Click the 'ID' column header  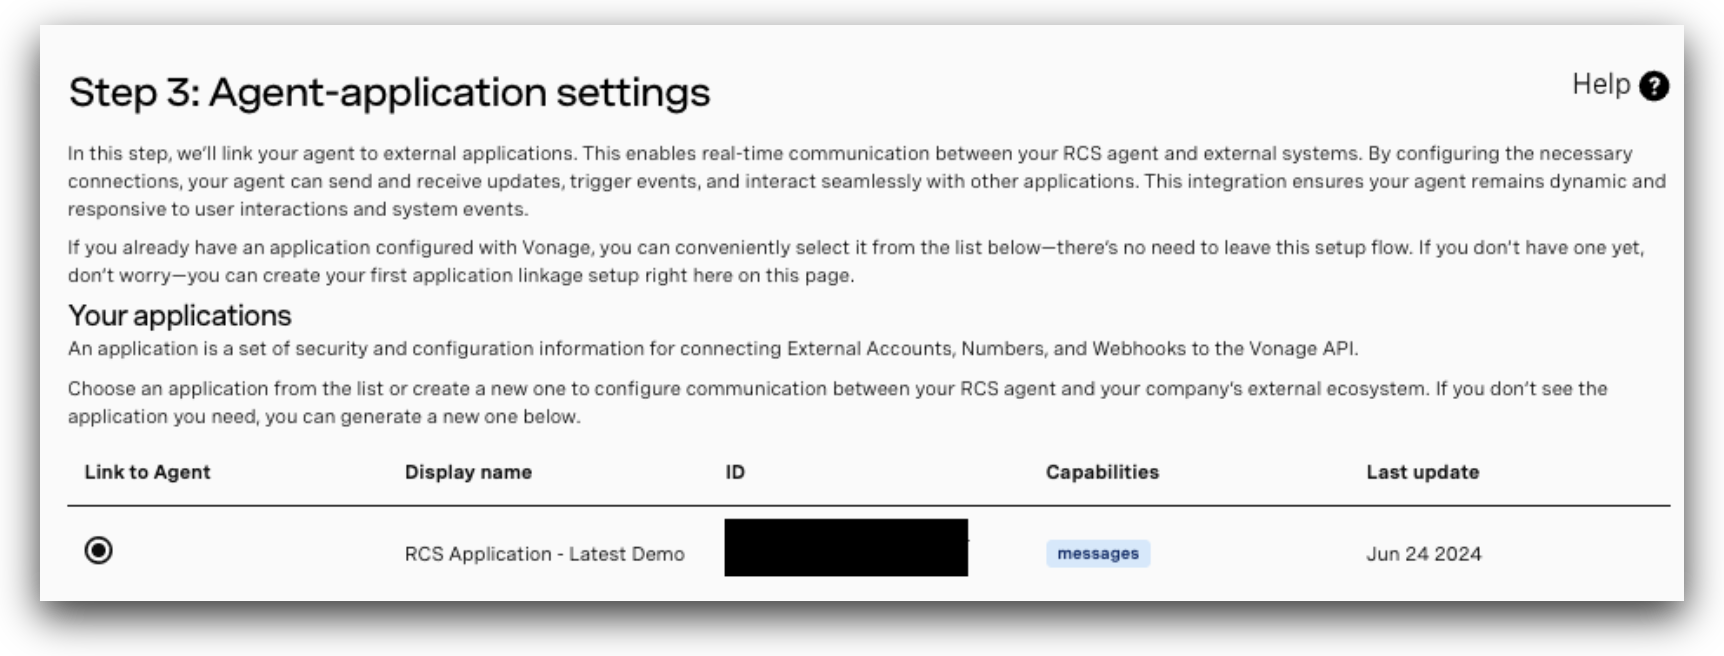[735, 472]
